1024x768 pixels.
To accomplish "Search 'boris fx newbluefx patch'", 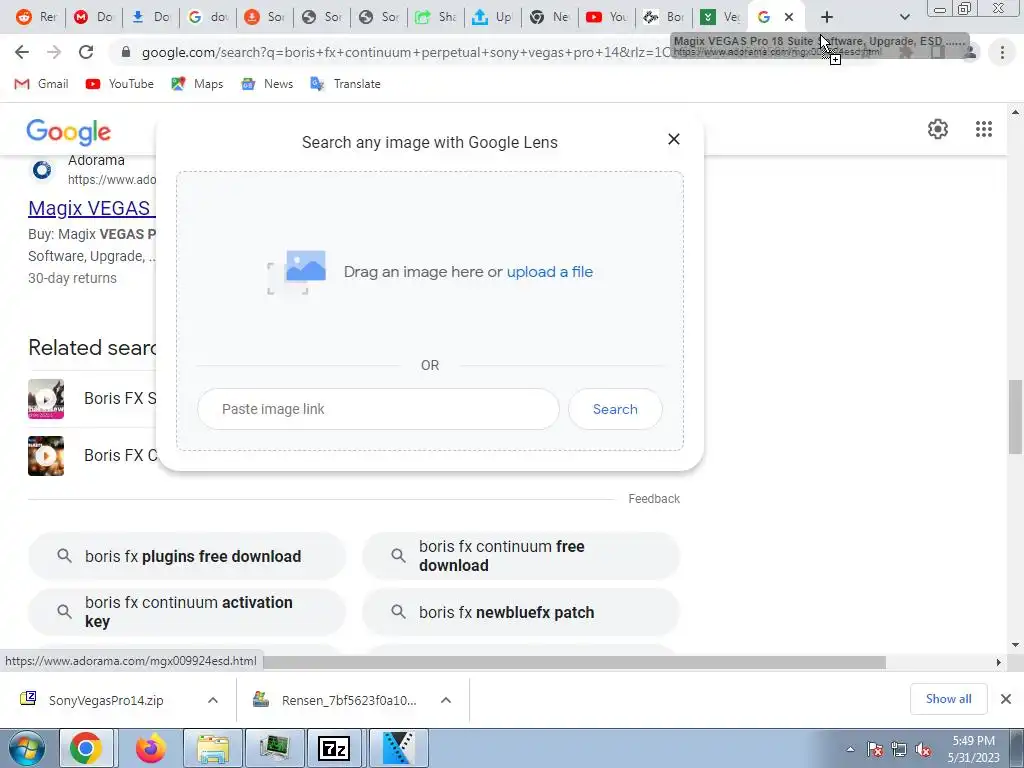I will click(x=521, y=612).
